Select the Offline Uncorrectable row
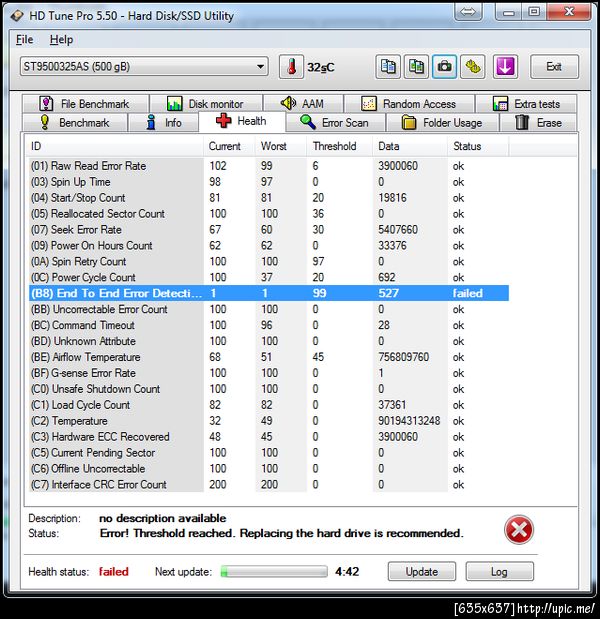Image resolution: width=600 pixels, height=619 pixels. coord(269,469)
